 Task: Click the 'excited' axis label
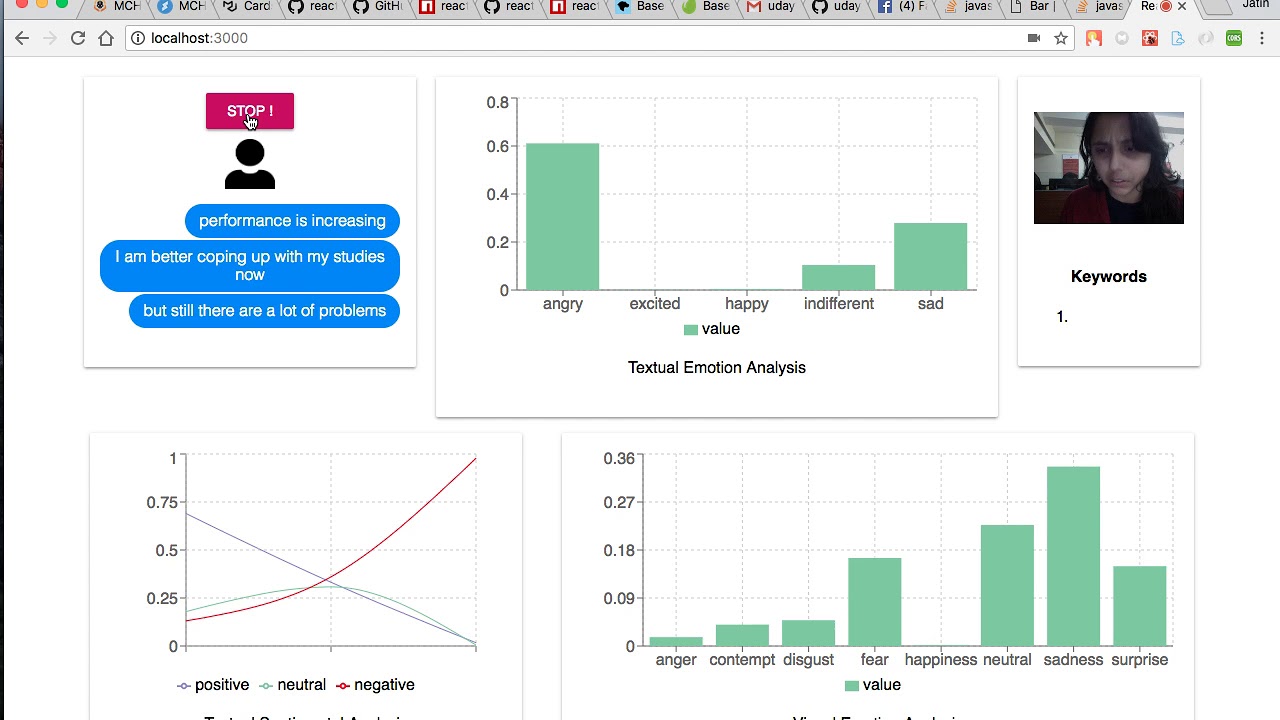click(x=655, y=304)
